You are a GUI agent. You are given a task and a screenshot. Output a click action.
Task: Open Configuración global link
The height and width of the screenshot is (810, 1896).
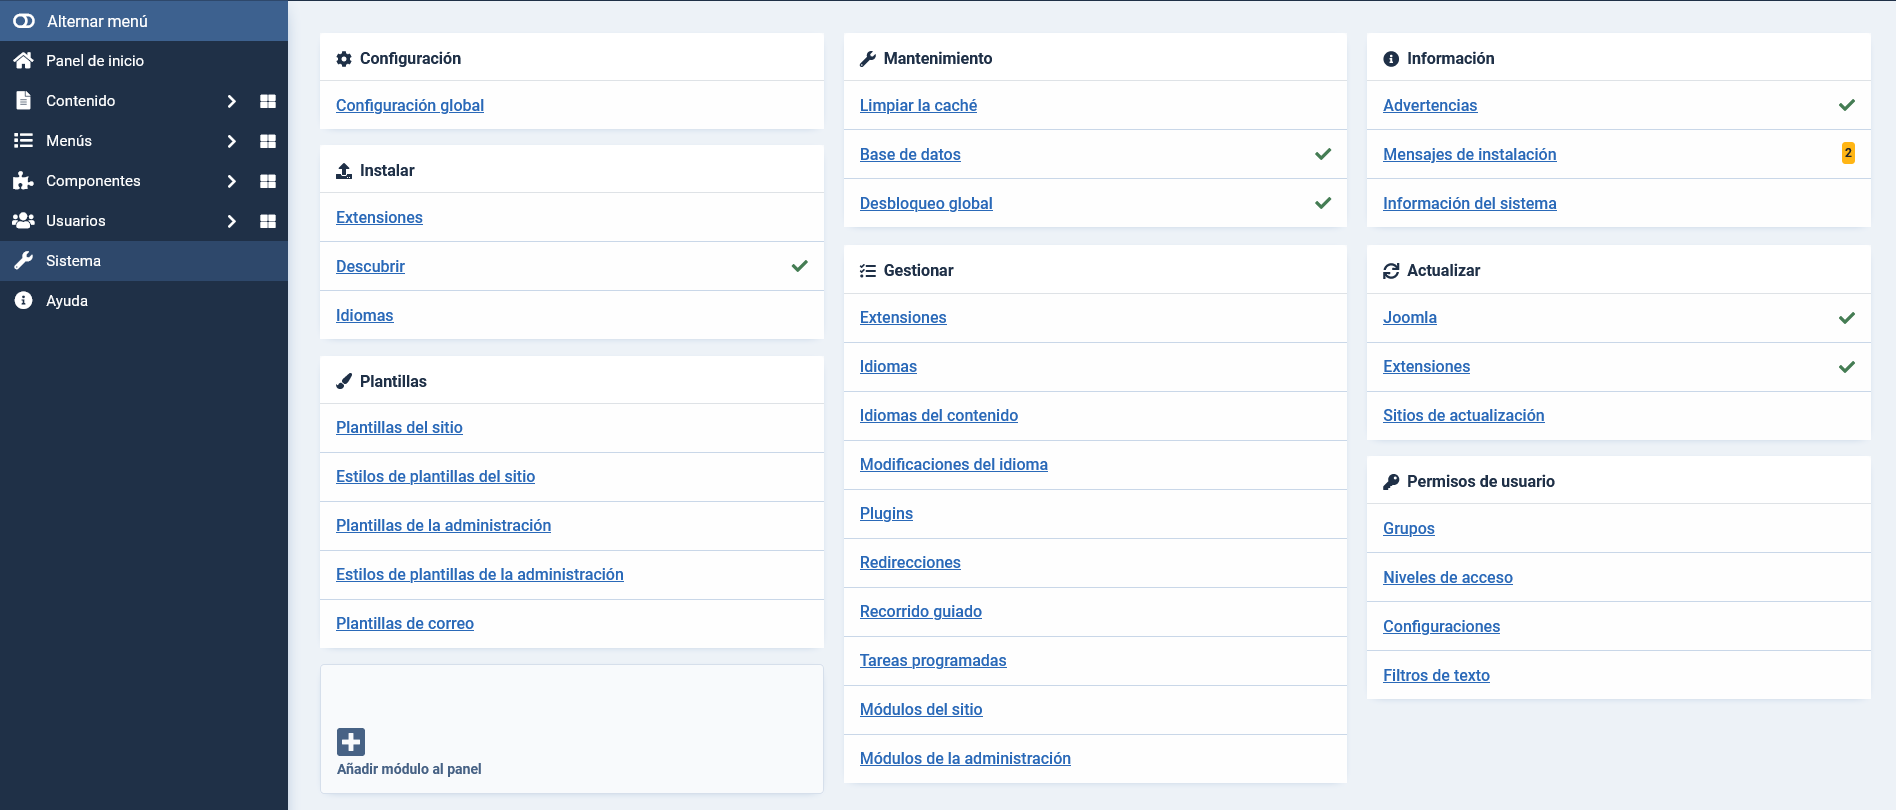[x=410, y=105]
